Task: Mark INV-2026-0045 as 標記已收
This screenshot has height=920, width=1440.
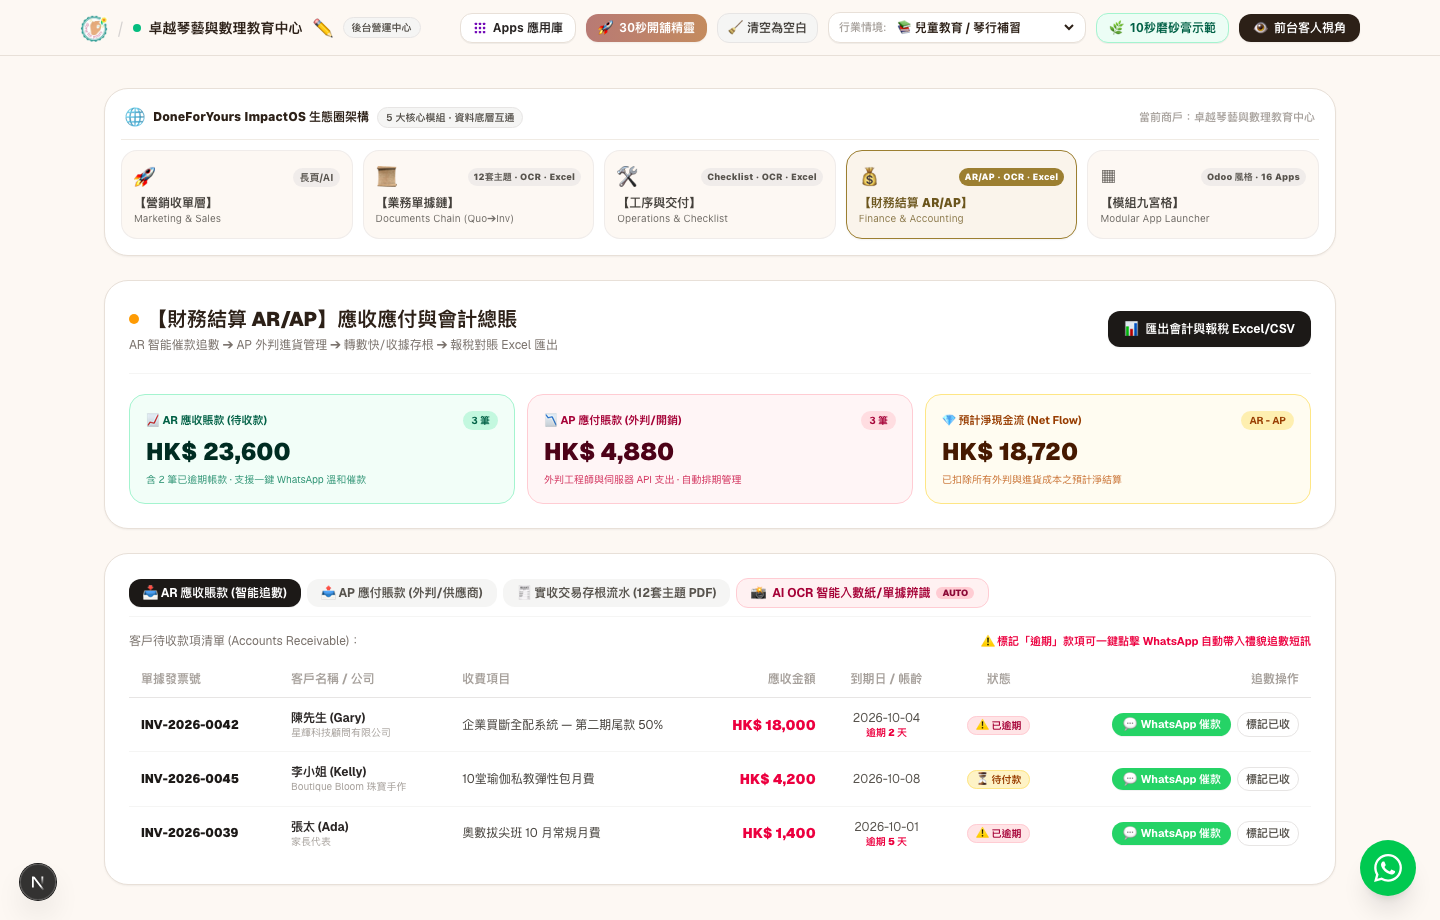Action: pos(1268,779)
